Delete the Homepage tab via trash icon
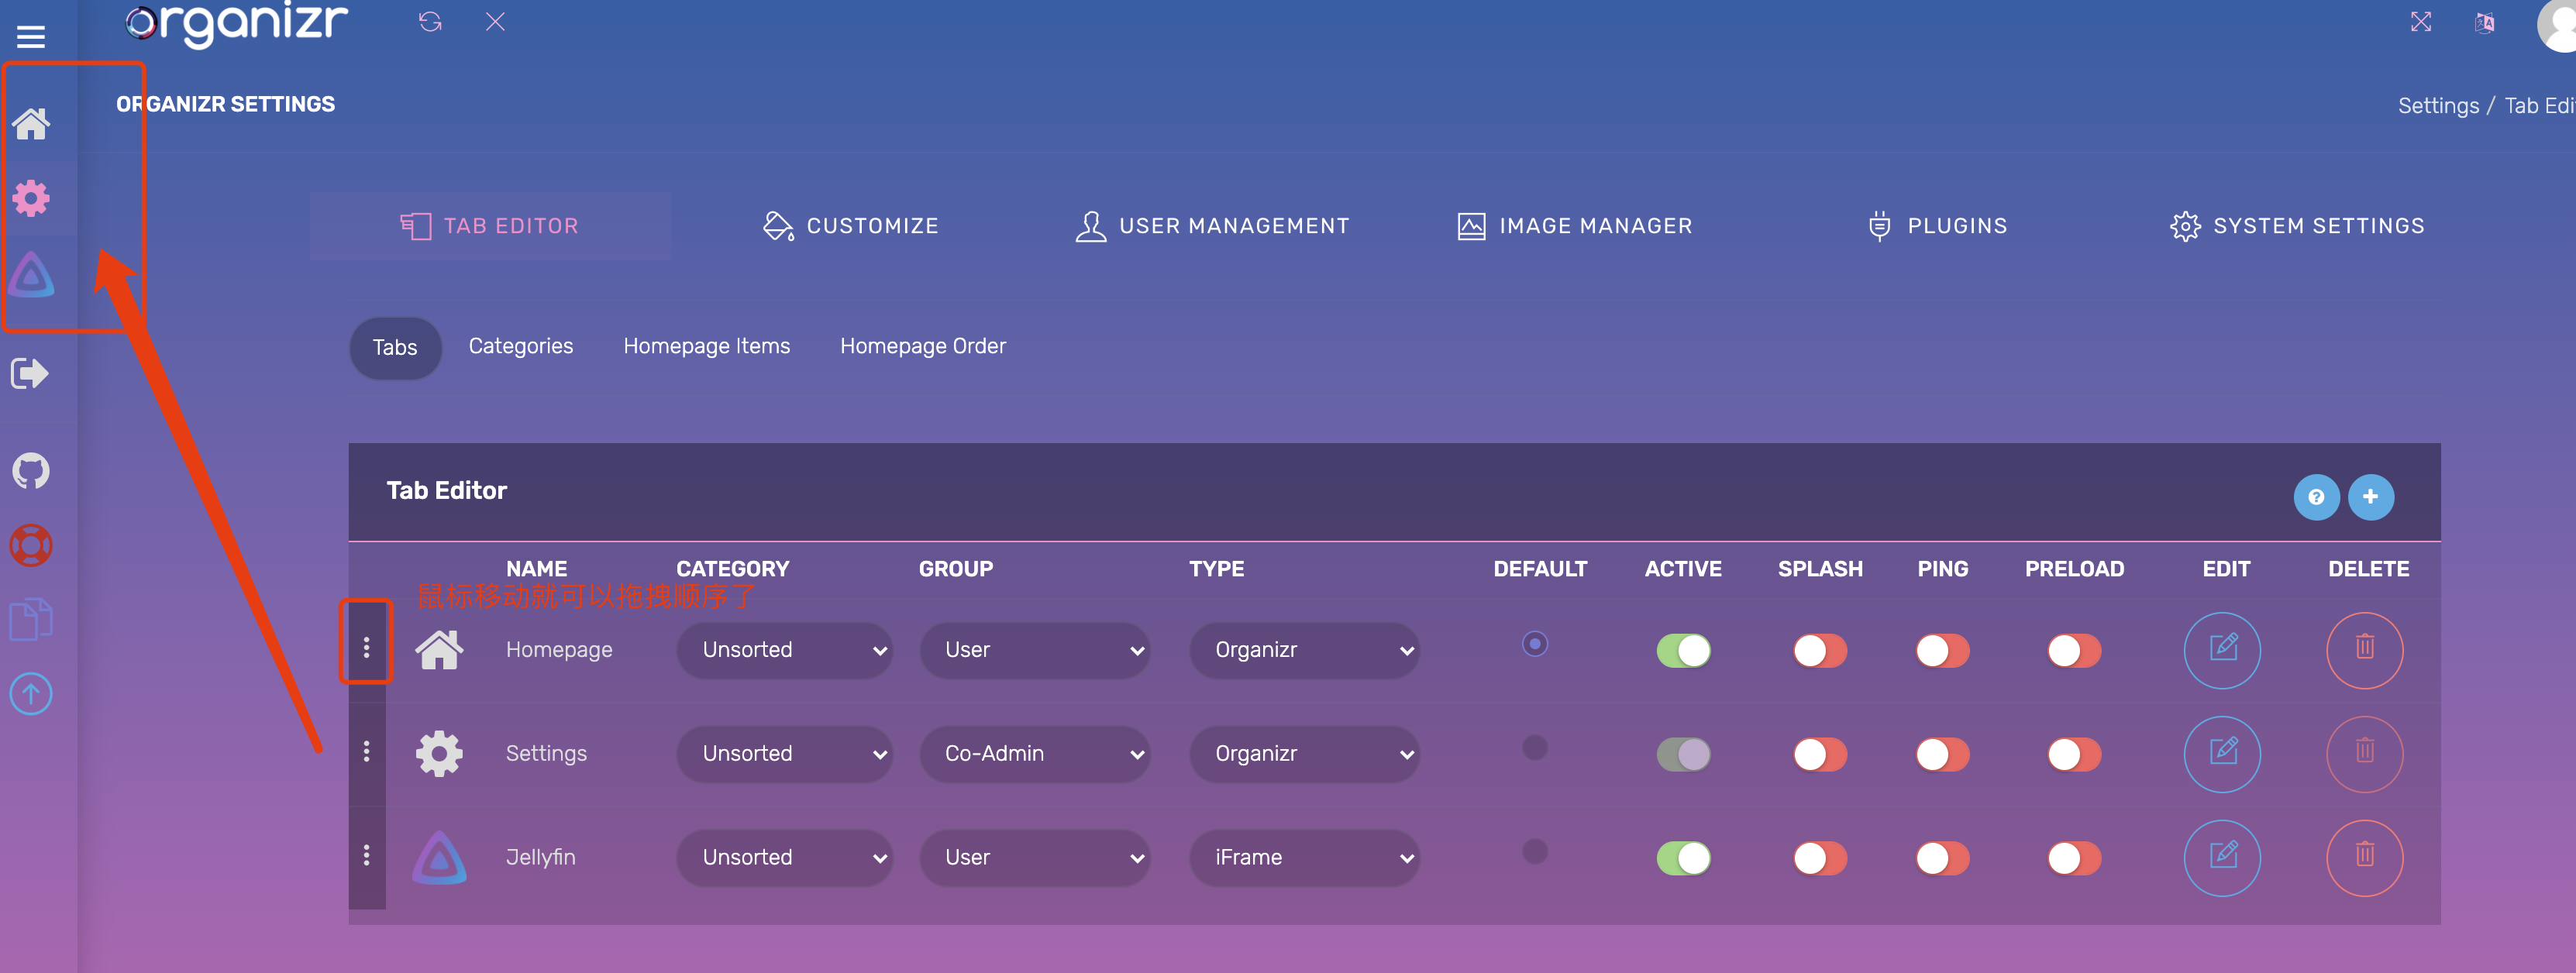Image resolution: width=2576 pixels, height=973 pixels. [2364, 649]
